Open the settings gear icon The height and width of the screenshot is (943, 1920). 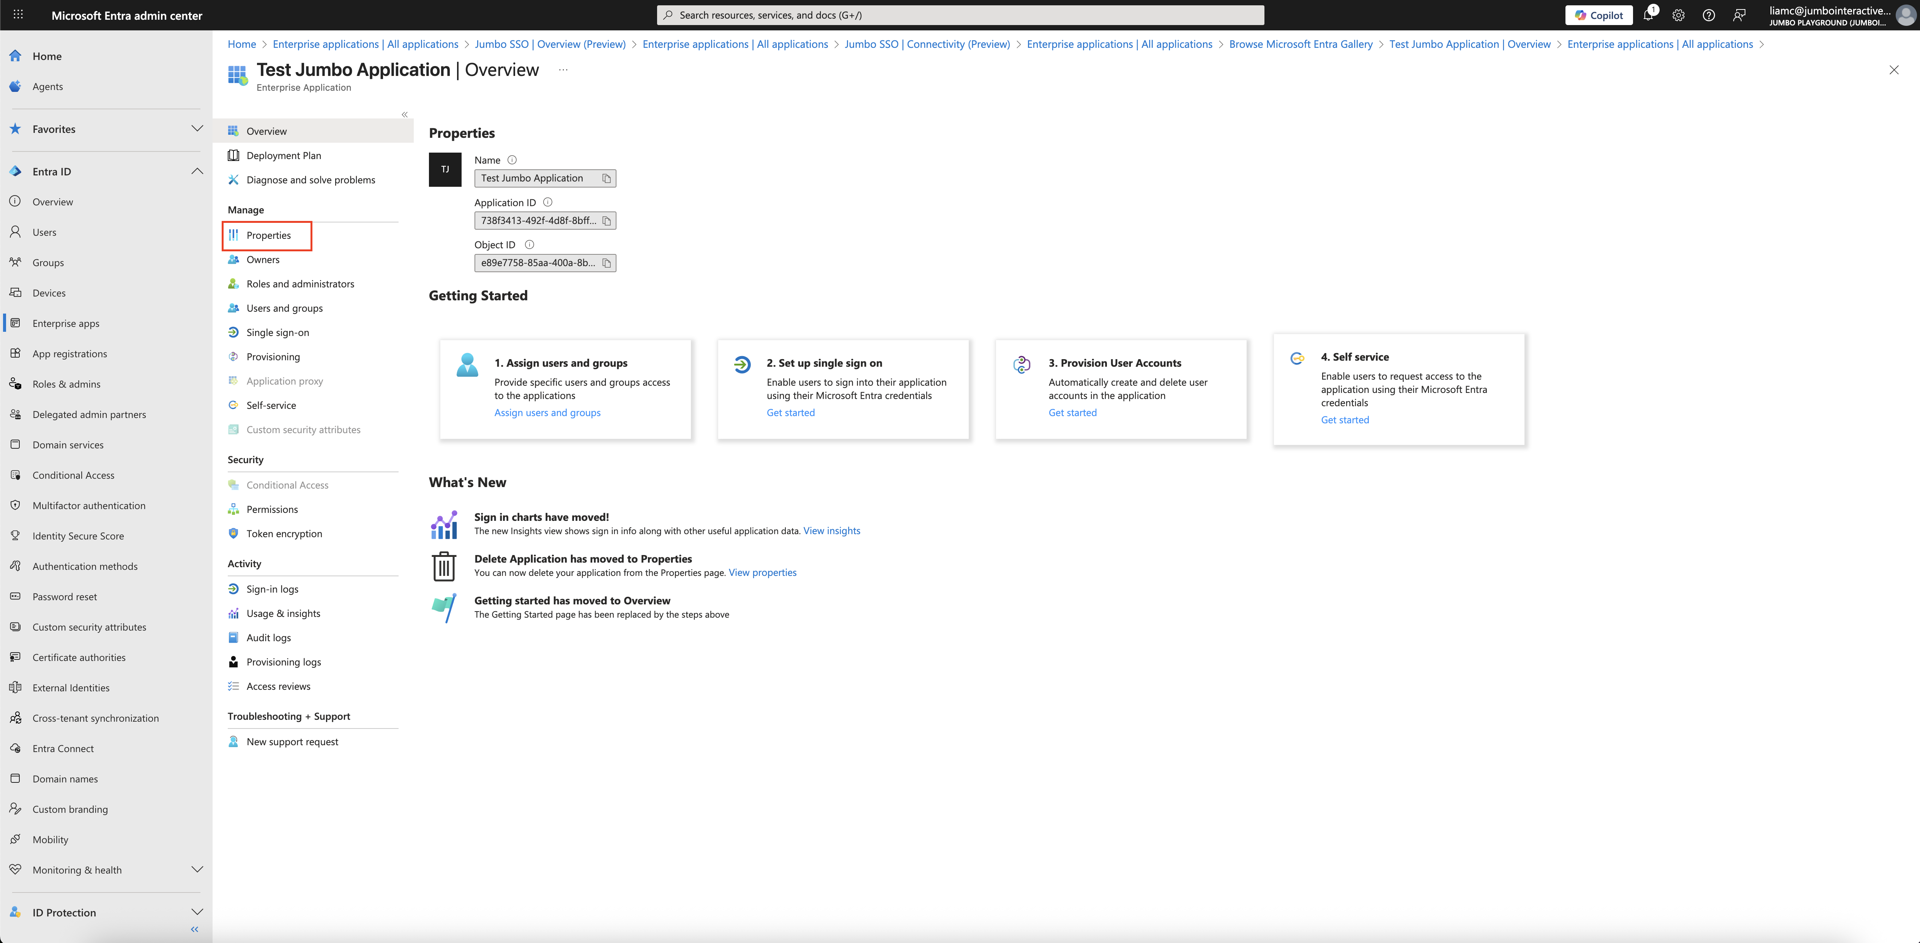point(1679,15)
